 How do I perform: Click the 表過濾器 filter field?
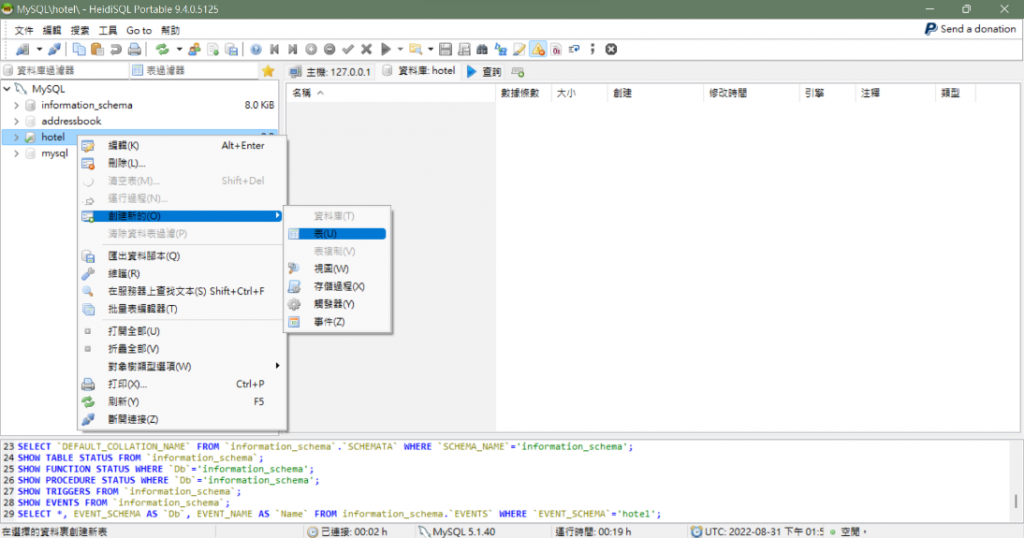pos(193,71)
